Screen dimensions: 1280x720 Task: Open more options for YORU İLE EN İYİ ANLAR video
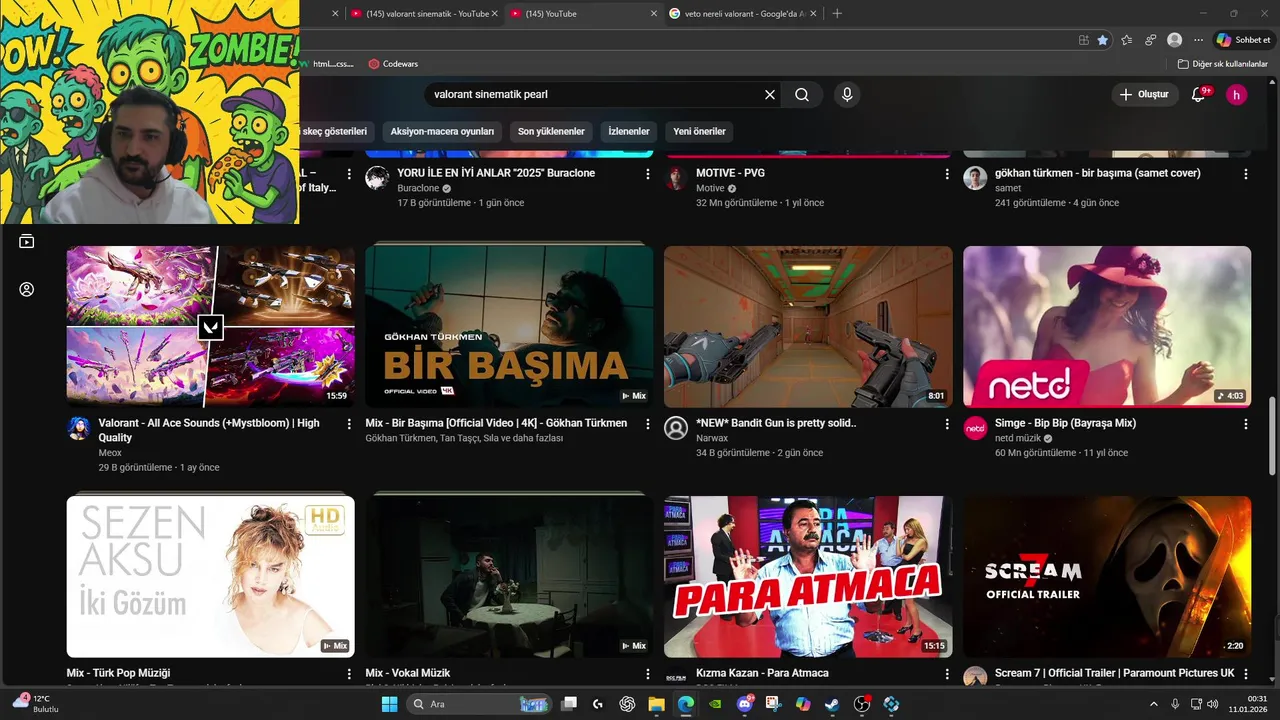[648, 174]
